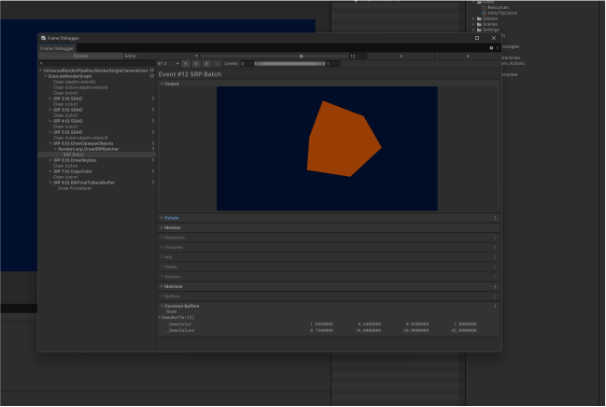Expand the Meshes section
The image size is (606, 407).
pos(162,228)
